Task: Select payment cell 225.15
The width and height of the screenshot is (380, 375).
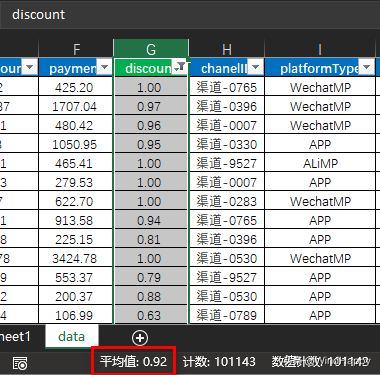Action: [x=76, y=239]
